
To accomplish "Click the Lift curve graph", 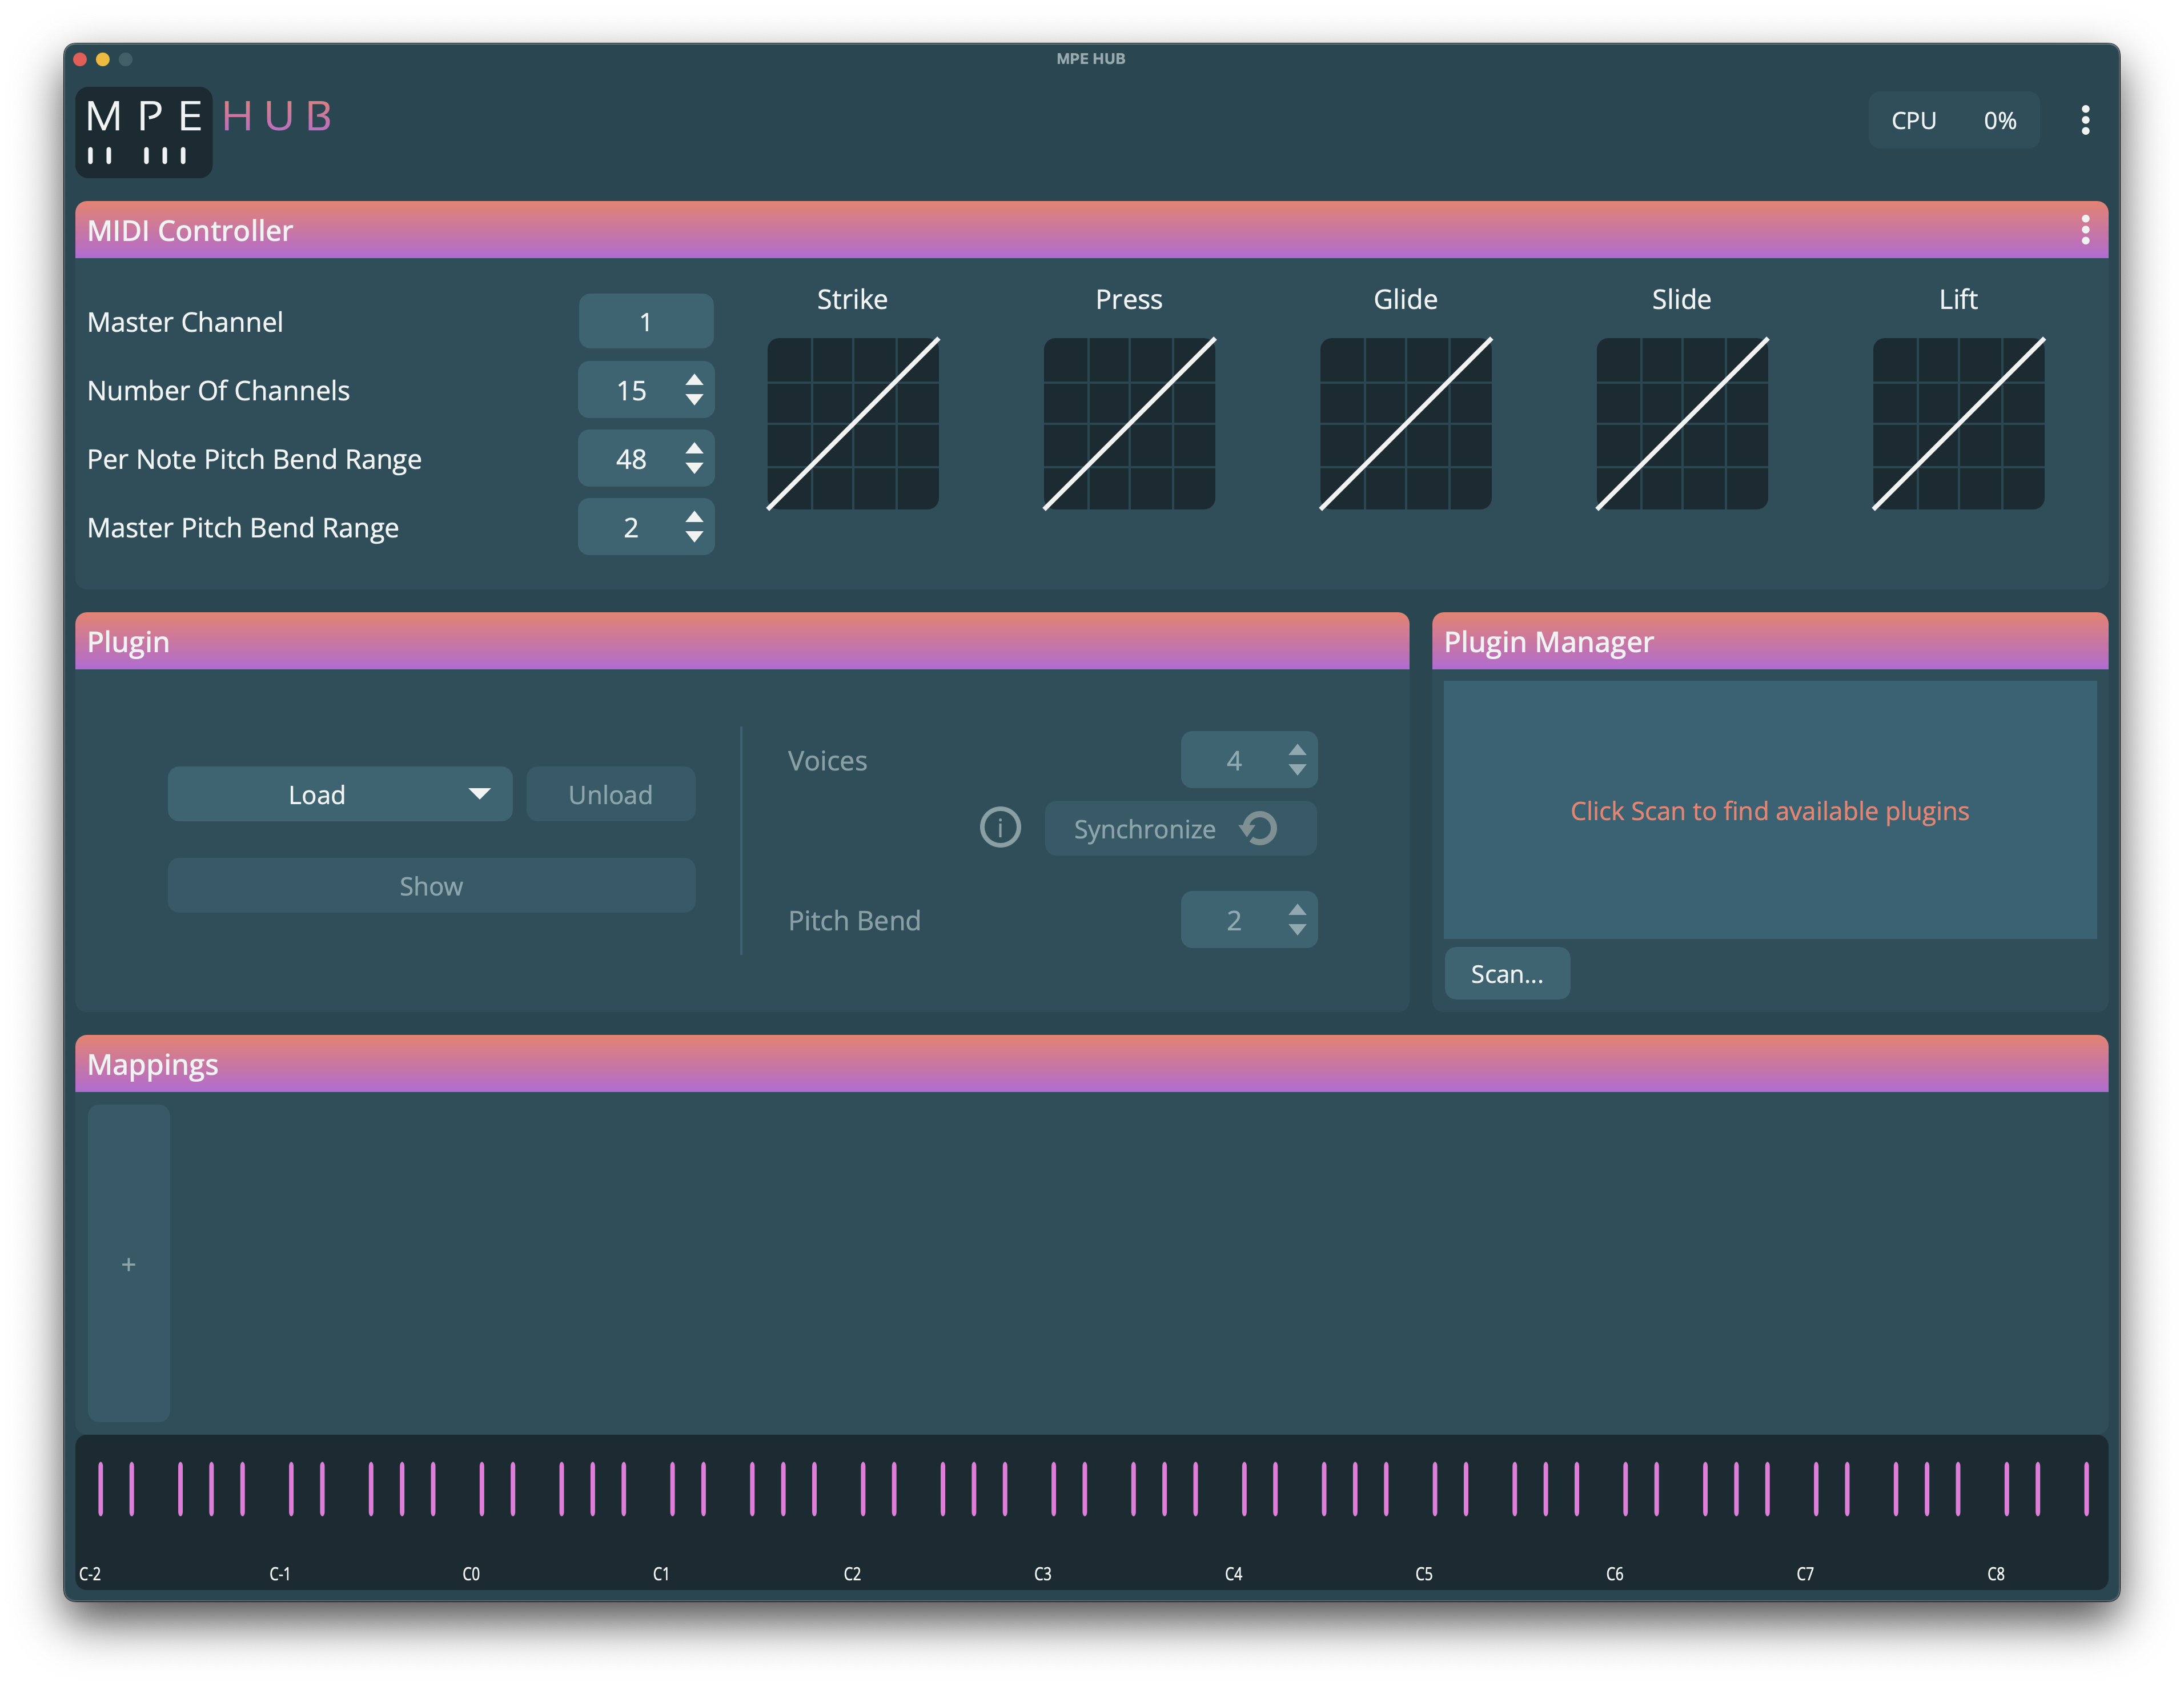I will click(x=1957, y=423).
